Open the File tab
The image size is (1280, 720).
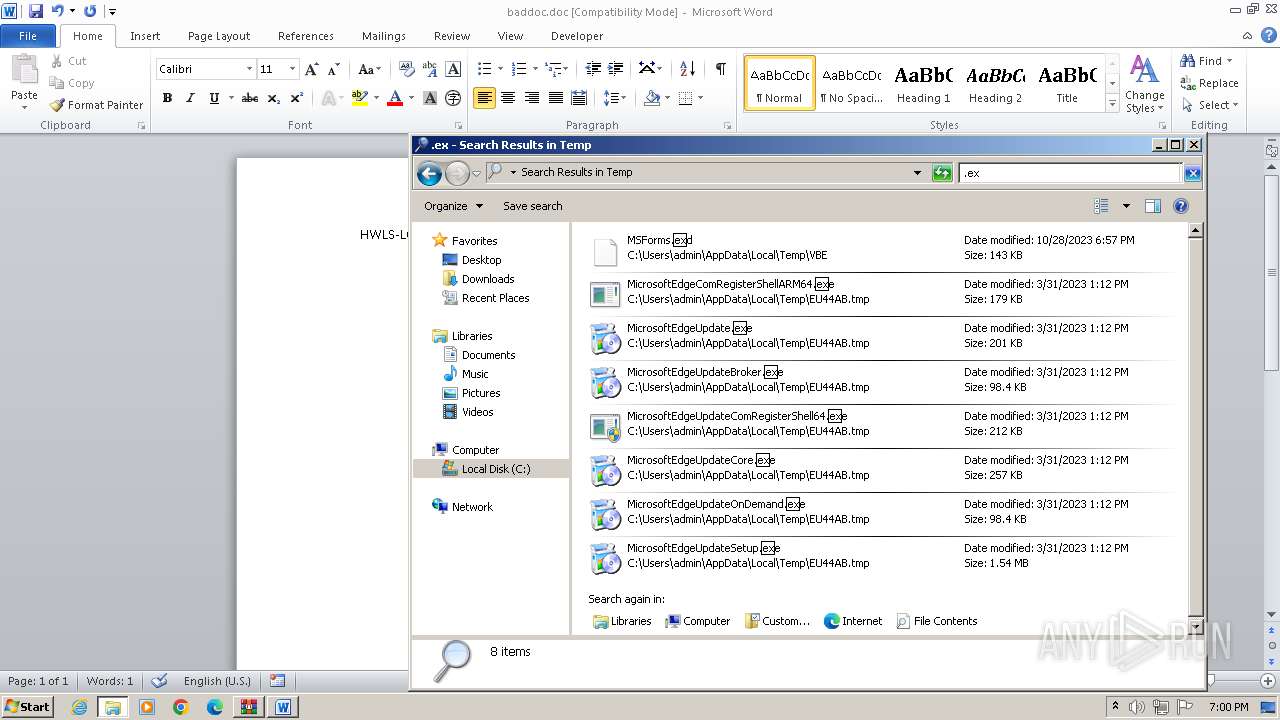tap(28, 36)
